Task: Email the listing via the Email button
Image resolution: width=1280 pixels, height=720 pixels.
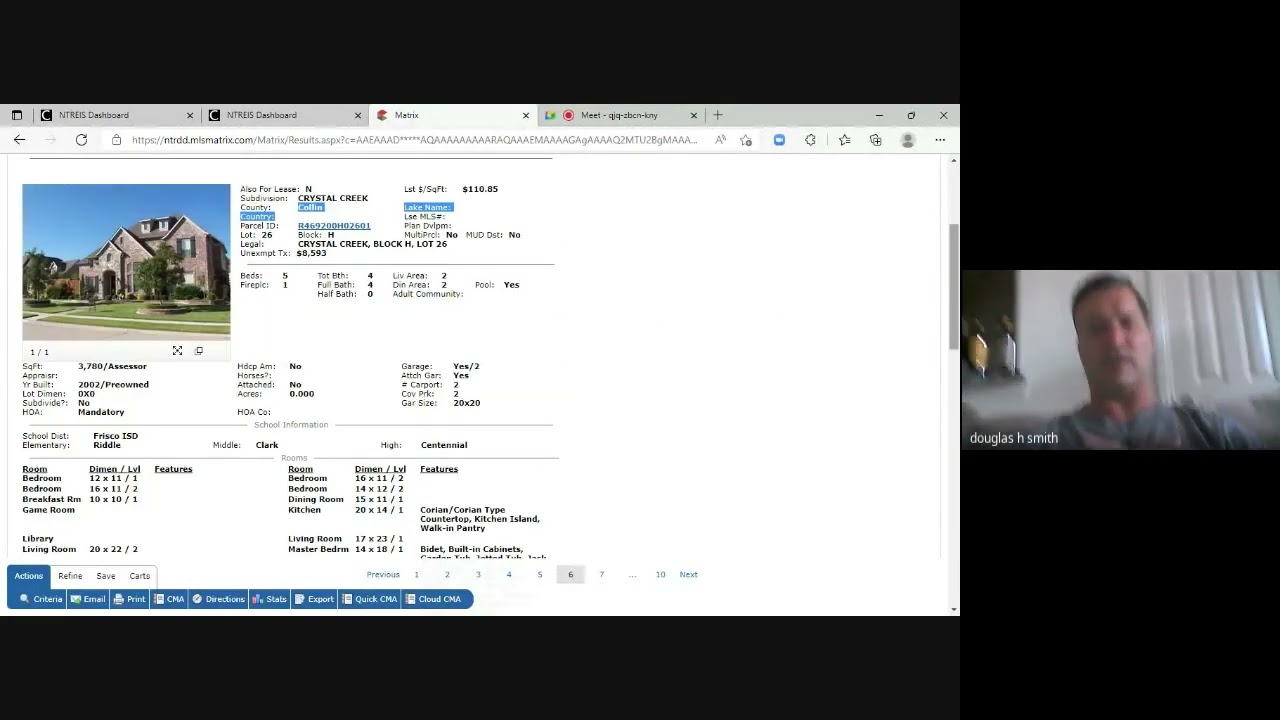Action: tap(88, 599)
